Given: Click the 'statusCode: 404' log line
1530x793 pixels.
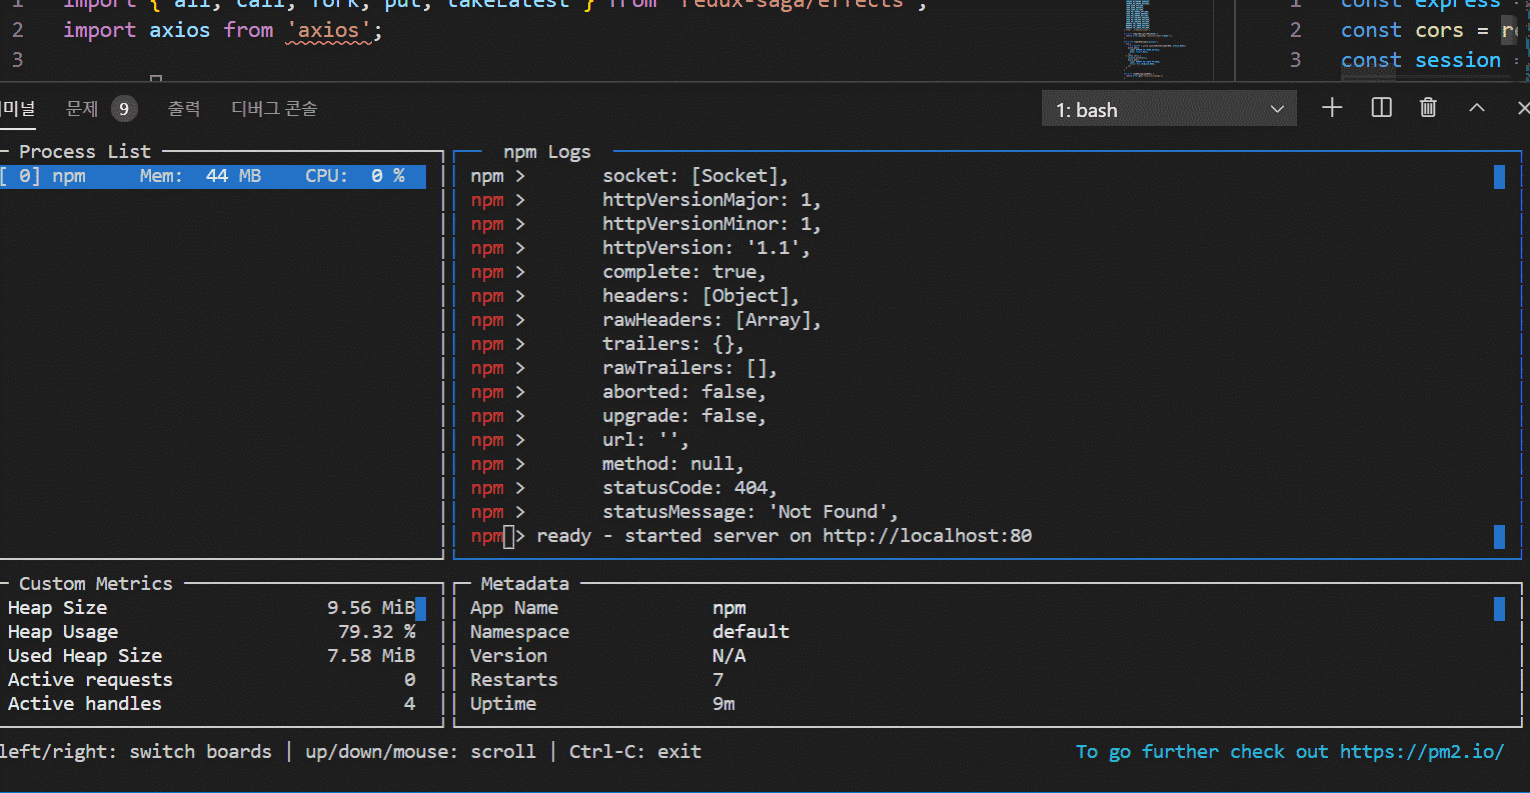Looking at the screenshot, I should (x=689, y=488).
